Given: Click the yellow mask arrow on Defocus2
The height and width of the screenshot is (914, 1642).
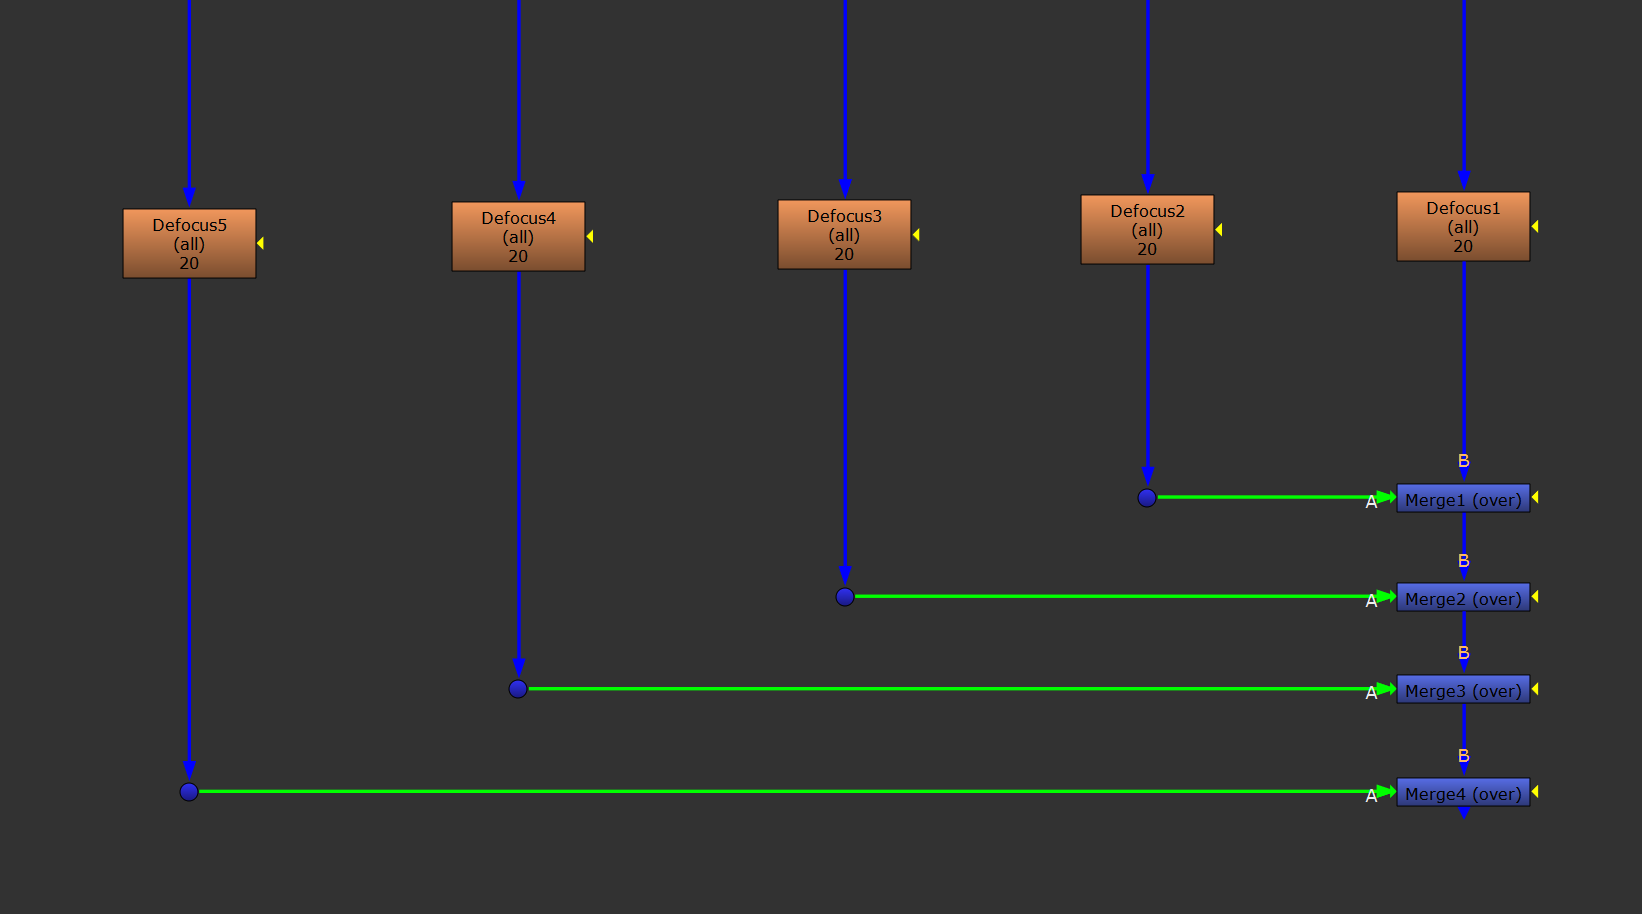Looking at the screenshot, I should [1218, 229].
